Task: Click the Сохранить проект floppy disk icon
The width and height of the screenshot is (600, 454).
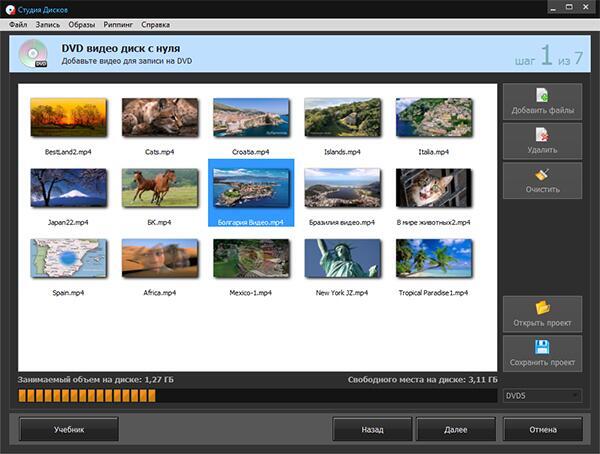Action: click(x=541, y=347)
